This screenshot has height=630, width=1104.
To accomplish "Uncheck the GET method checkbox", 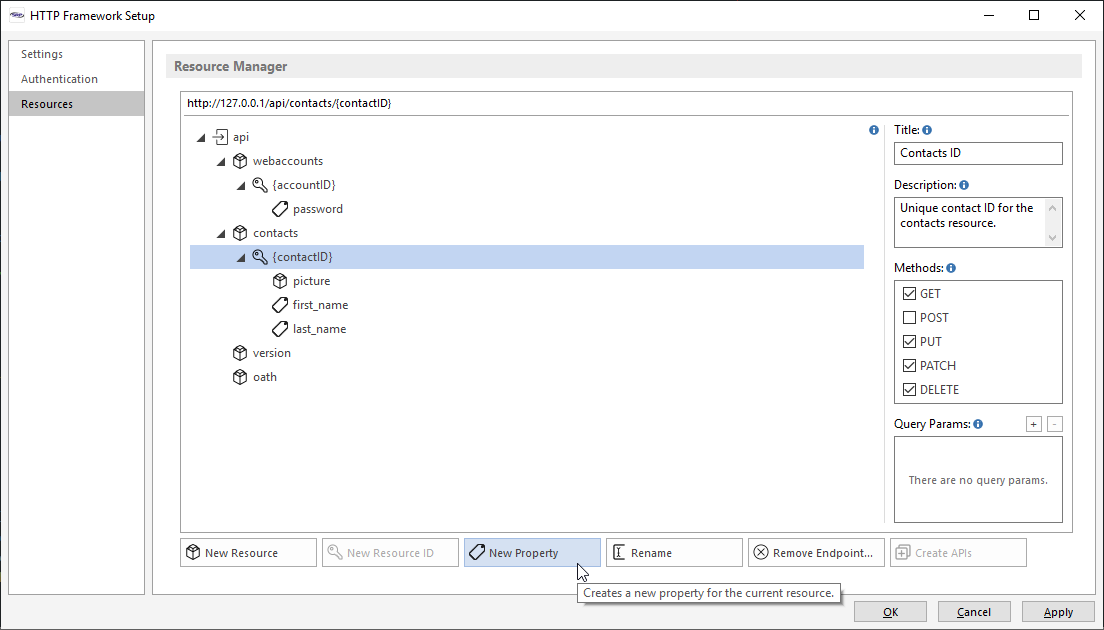I will pos(909,294).
